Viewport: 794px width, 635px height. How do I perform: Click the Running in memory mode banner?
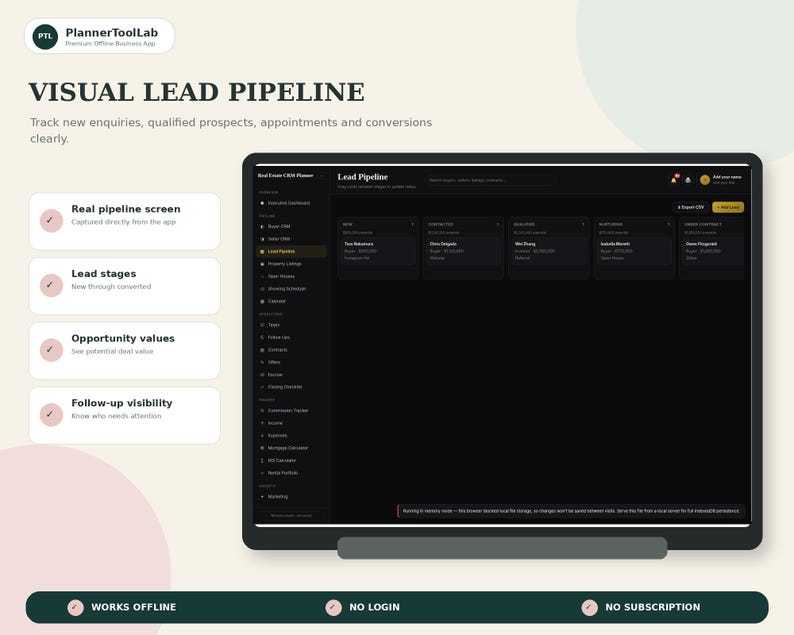[x=571, y=511]
